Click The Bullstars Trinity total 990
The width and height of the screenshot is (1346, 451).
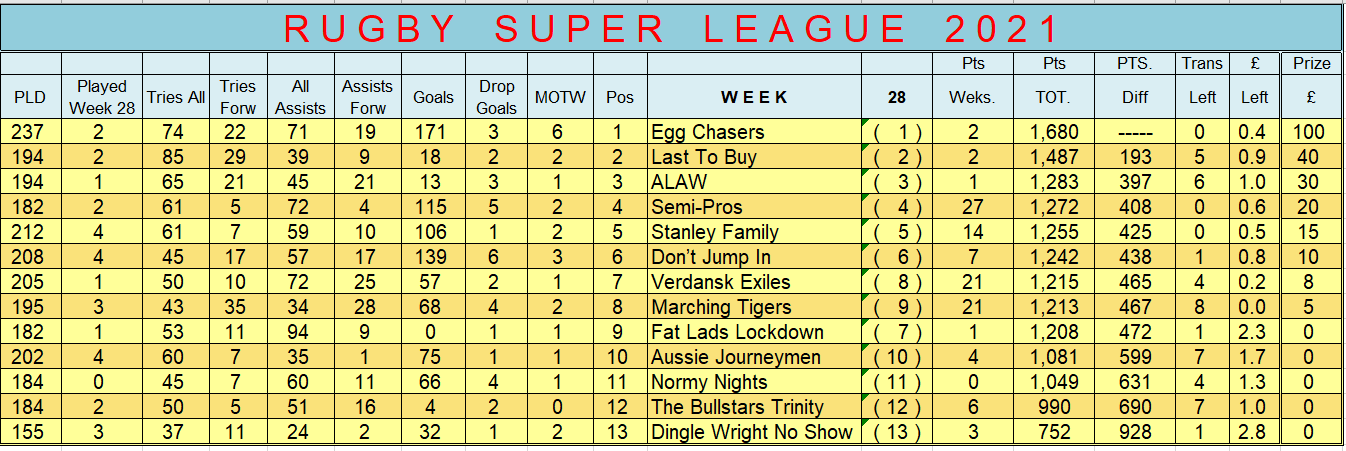click(x=1055, y=407)
